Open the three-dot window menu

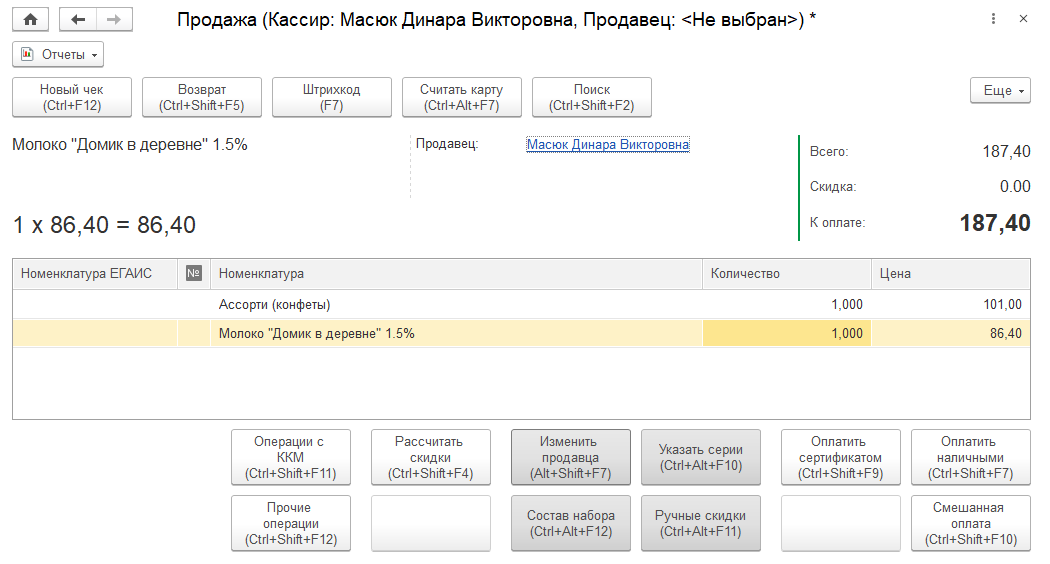[993, 19]
